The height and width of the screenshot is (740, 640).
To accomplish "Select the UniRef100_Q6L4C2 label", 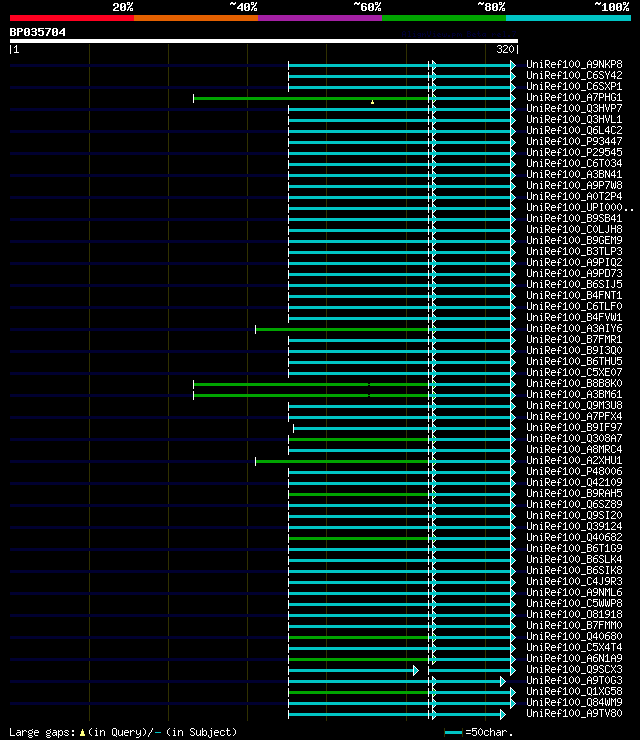I will tap(574, 130).
